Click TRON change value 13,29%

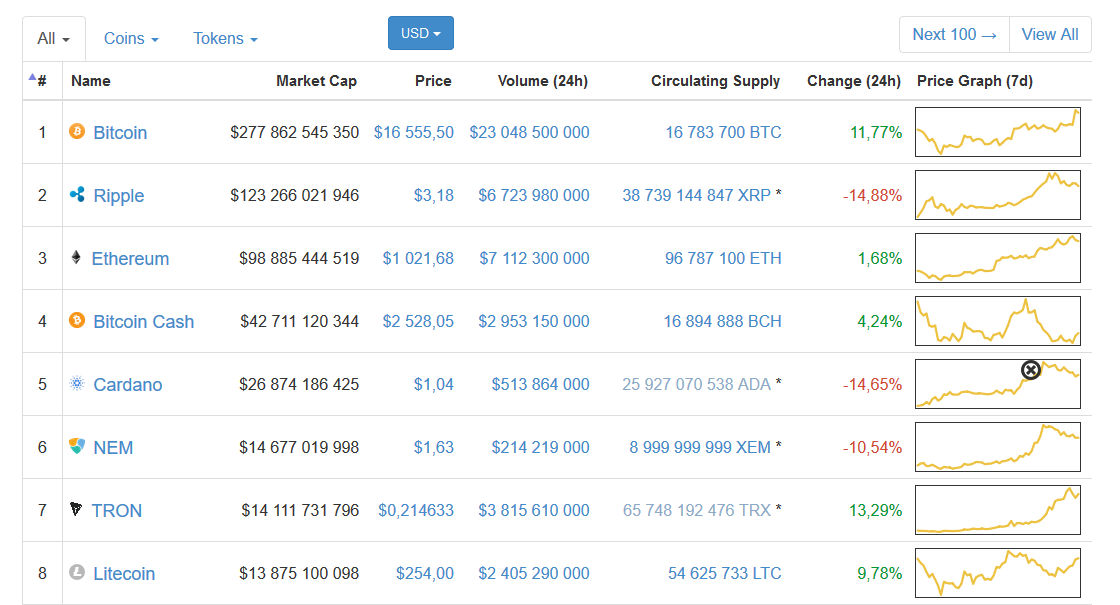(875, 510)
